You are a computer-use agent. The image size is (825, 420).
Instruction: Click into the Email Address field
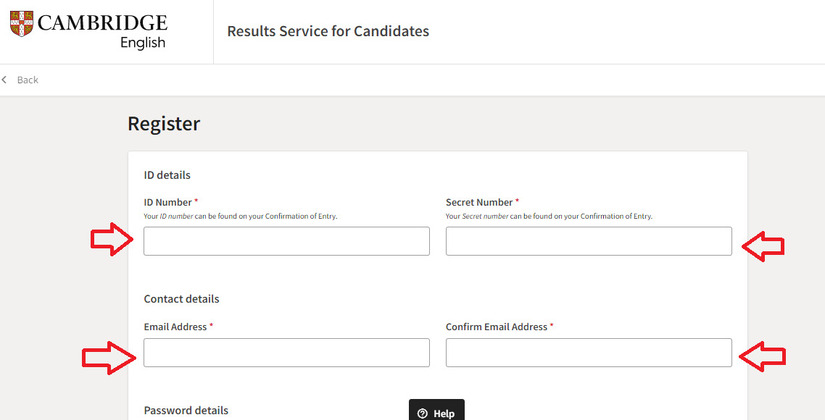pos(286,353)
